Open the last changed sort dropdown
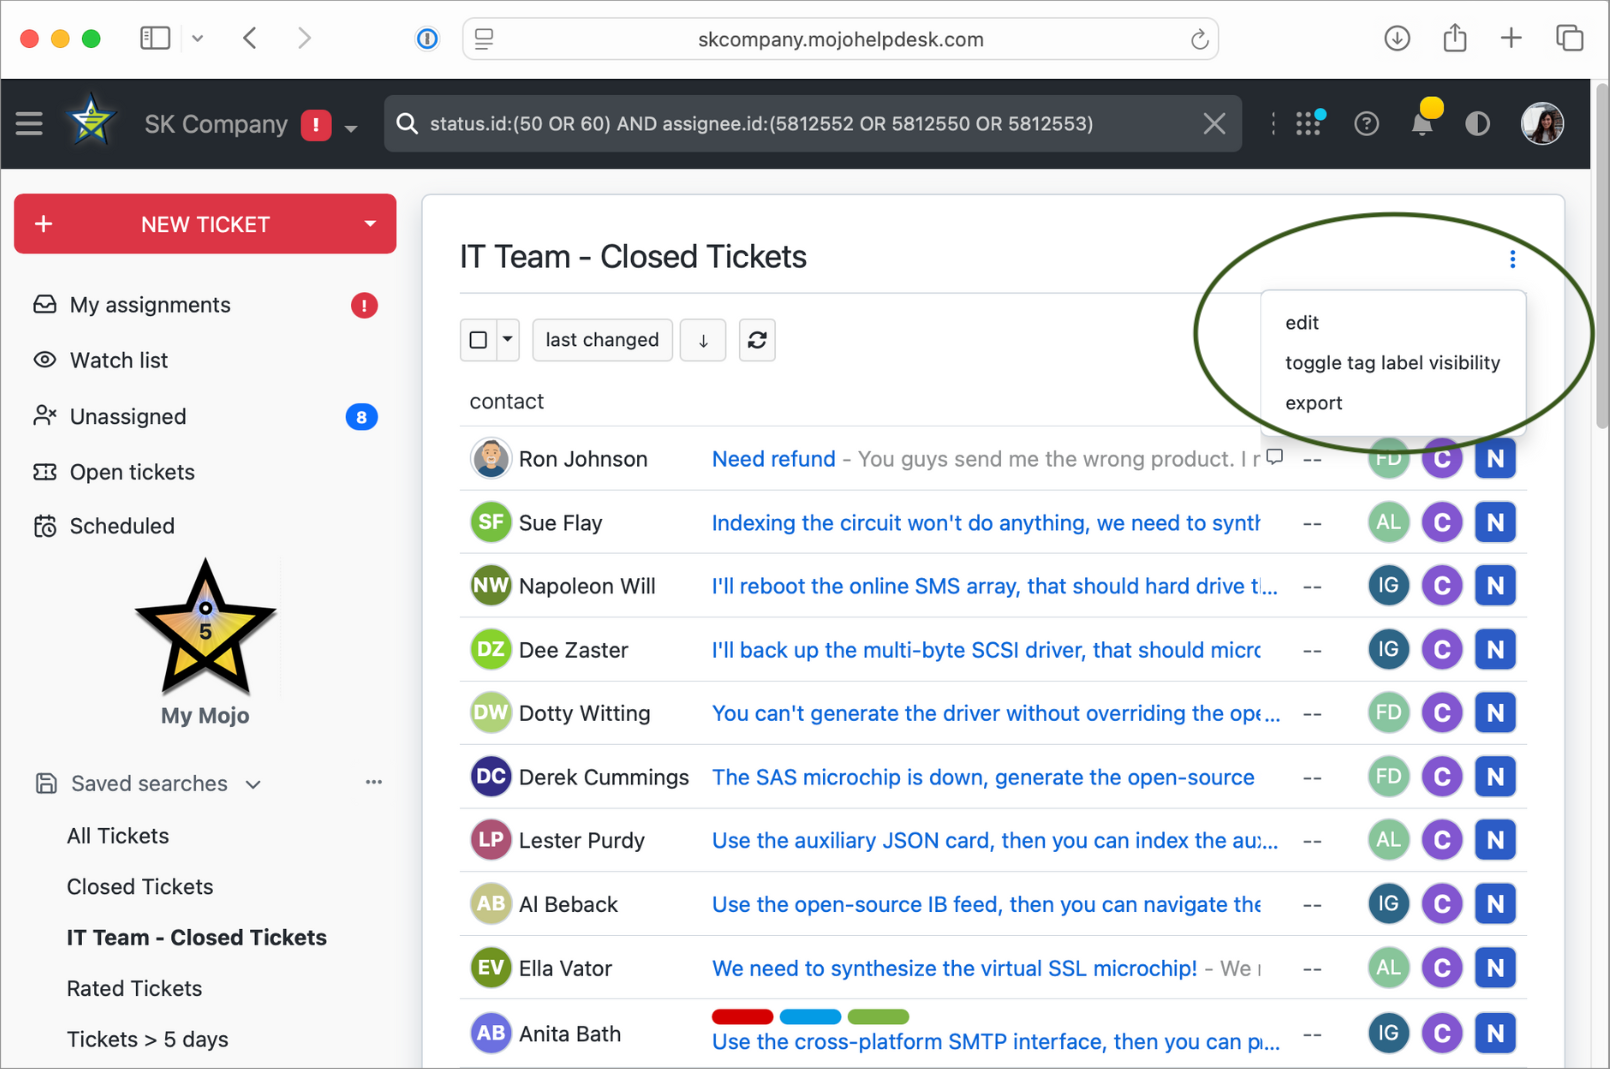The image size is (1610, 1069). (602, 340)
